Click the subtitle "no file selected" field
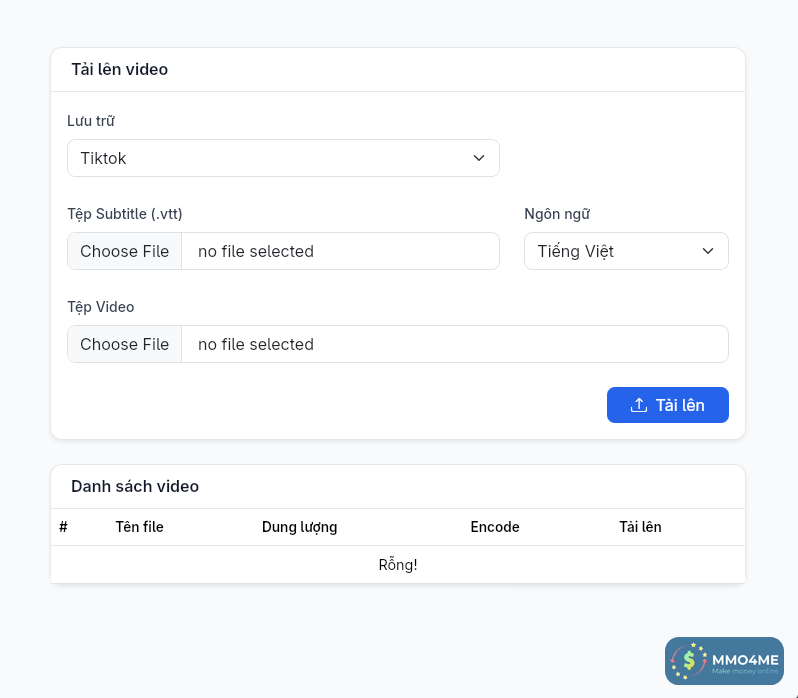 (340, 251)
